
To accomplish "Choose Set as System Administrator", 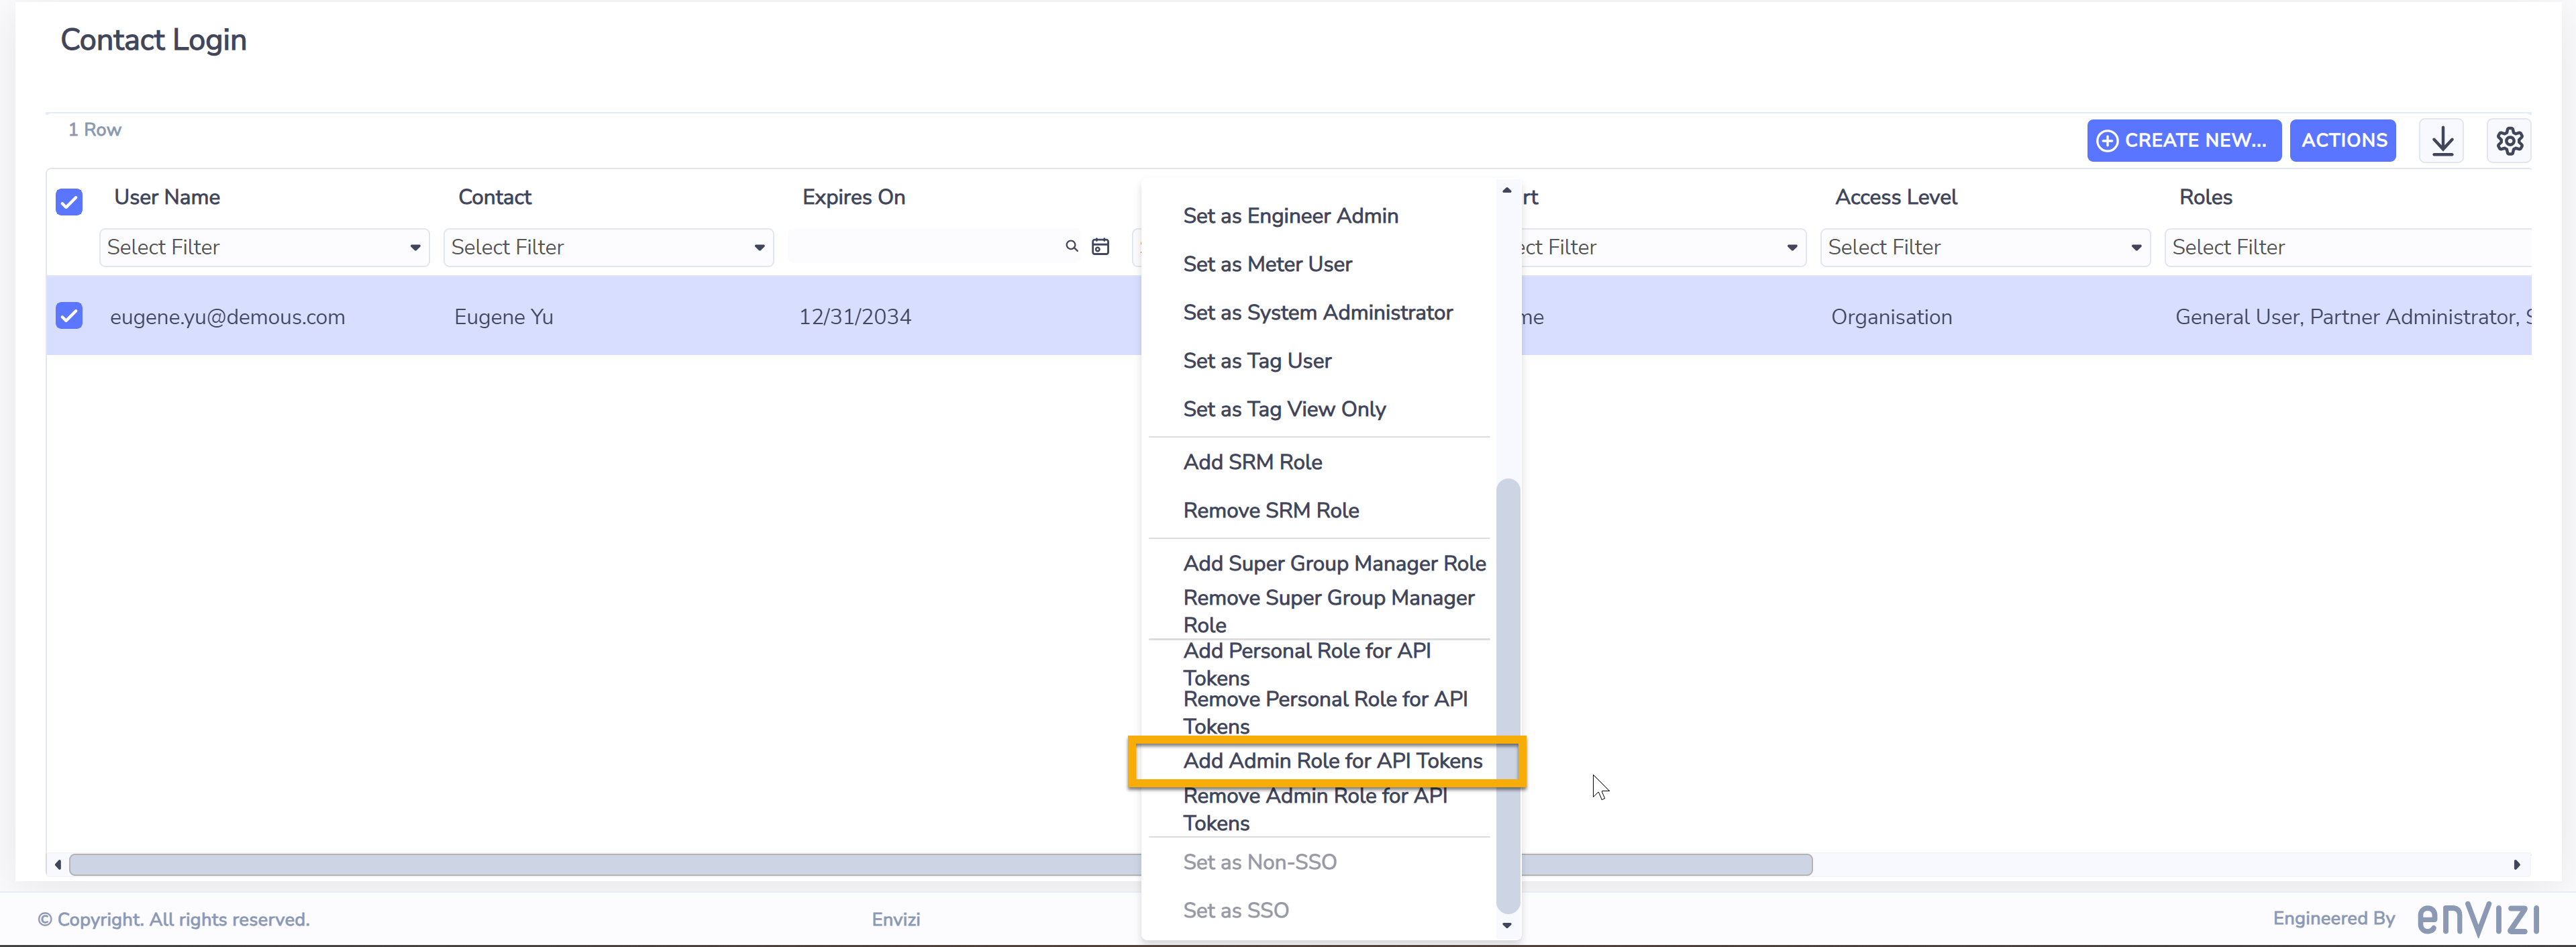I will click(x=1317, y=313).
